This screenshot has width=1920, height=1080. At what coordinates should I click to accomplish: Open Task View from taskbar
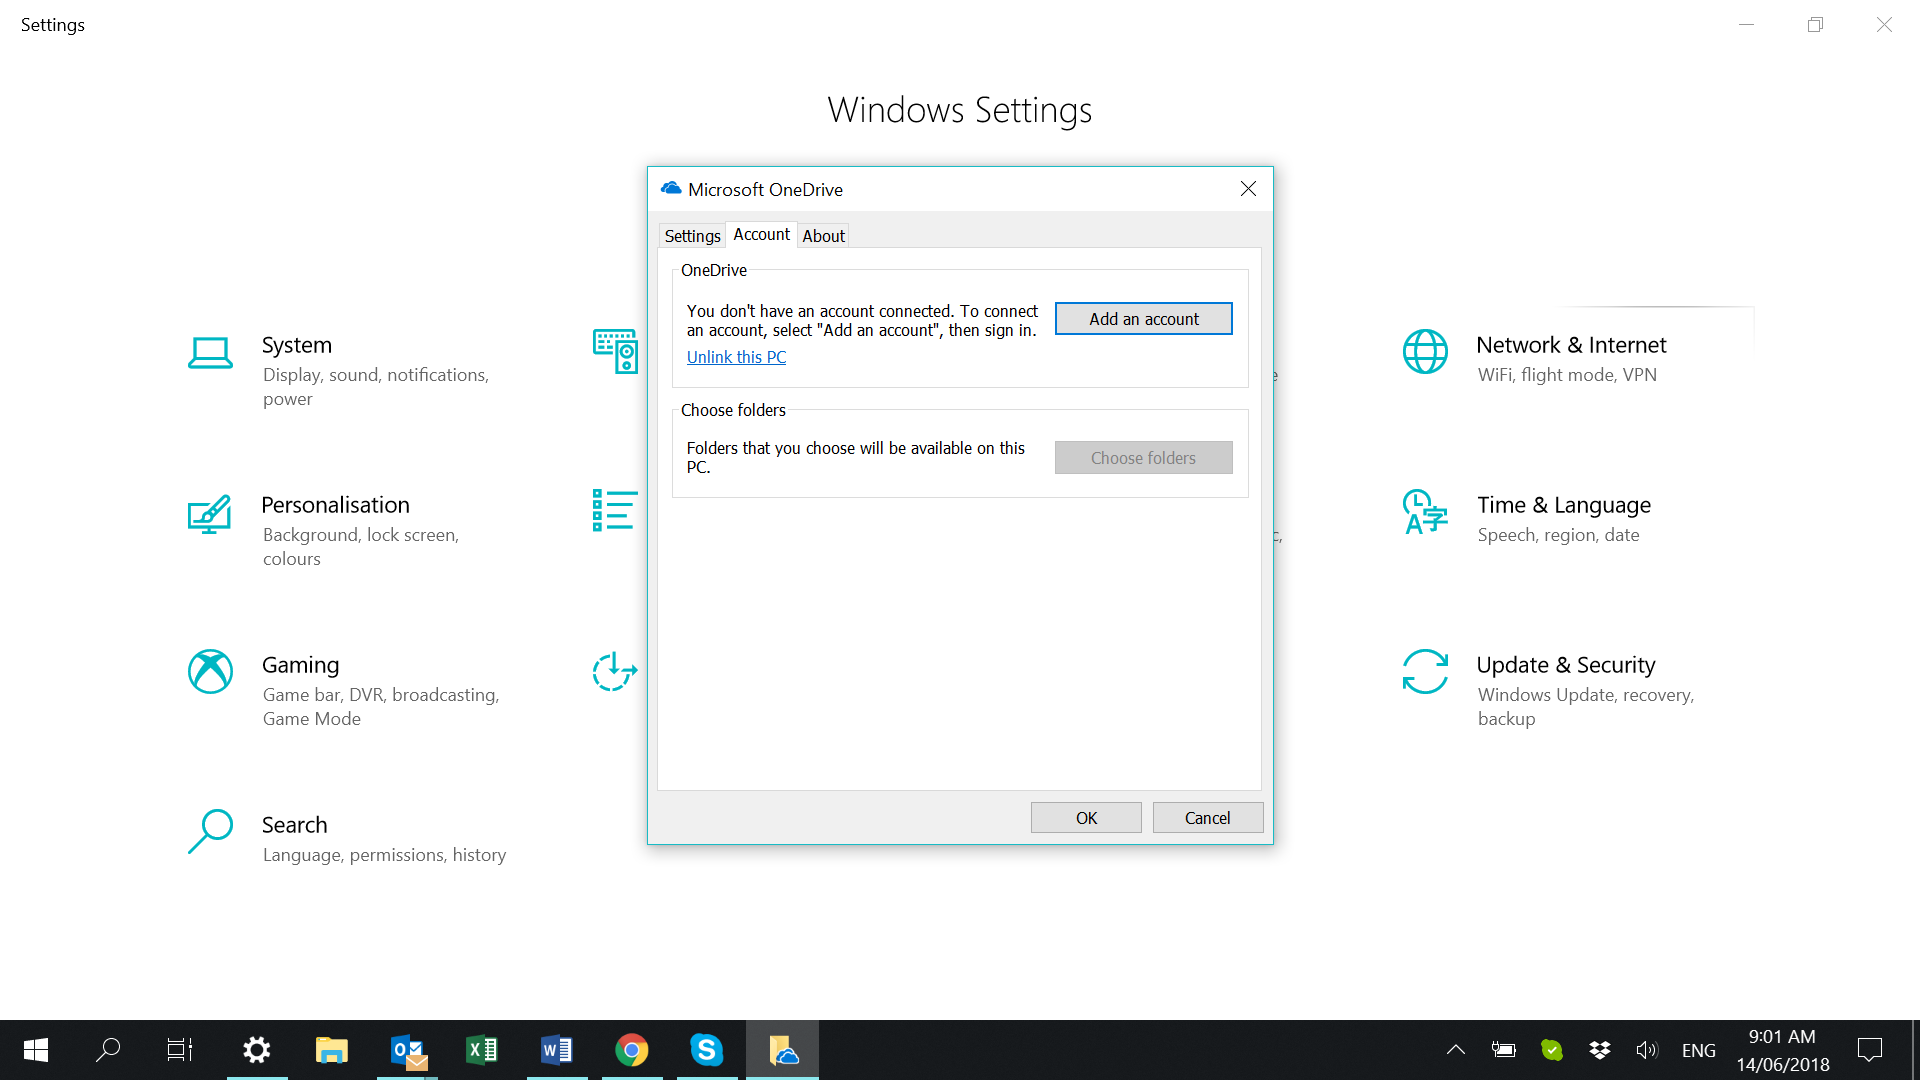(x=180, y=1050)
